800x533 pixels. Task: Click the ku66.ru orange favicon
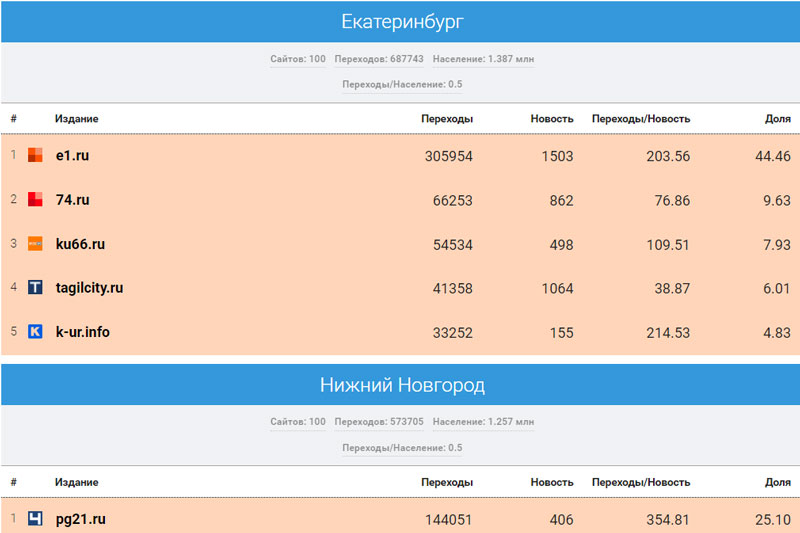[x=35, y=244]
